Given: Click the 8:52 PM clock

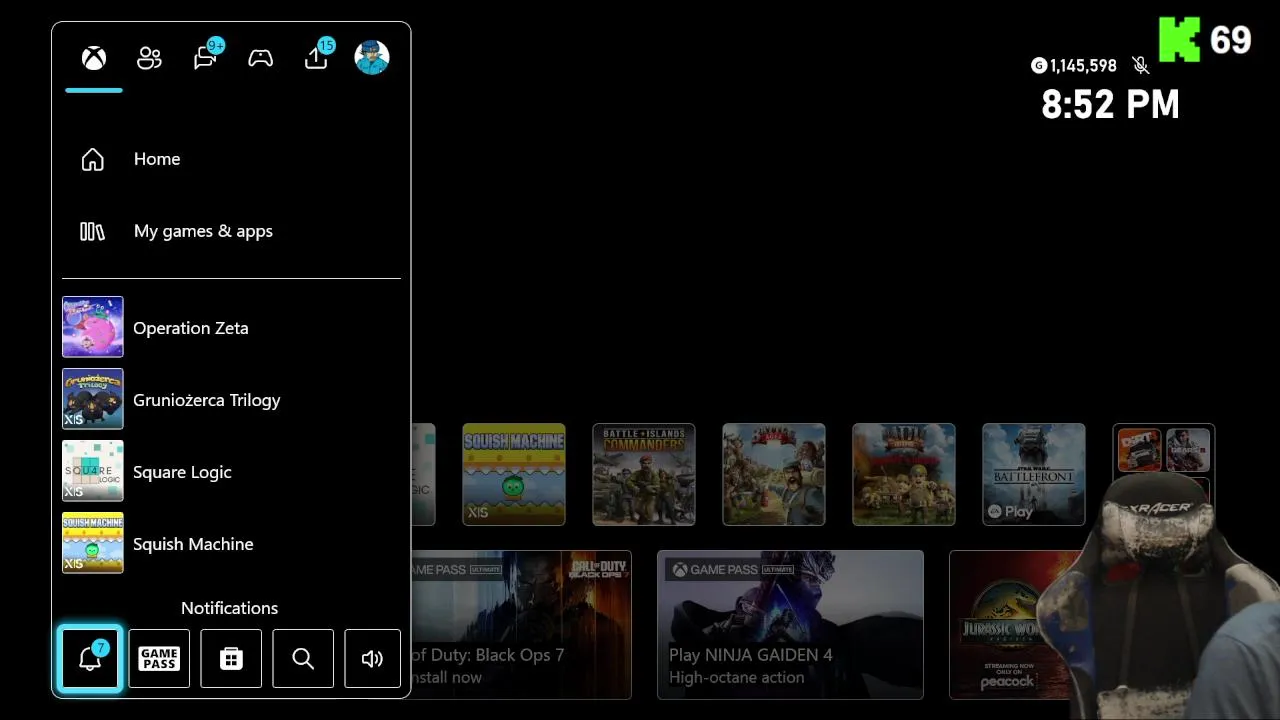Looking at the screenshot, I should tap(1110, 104).
